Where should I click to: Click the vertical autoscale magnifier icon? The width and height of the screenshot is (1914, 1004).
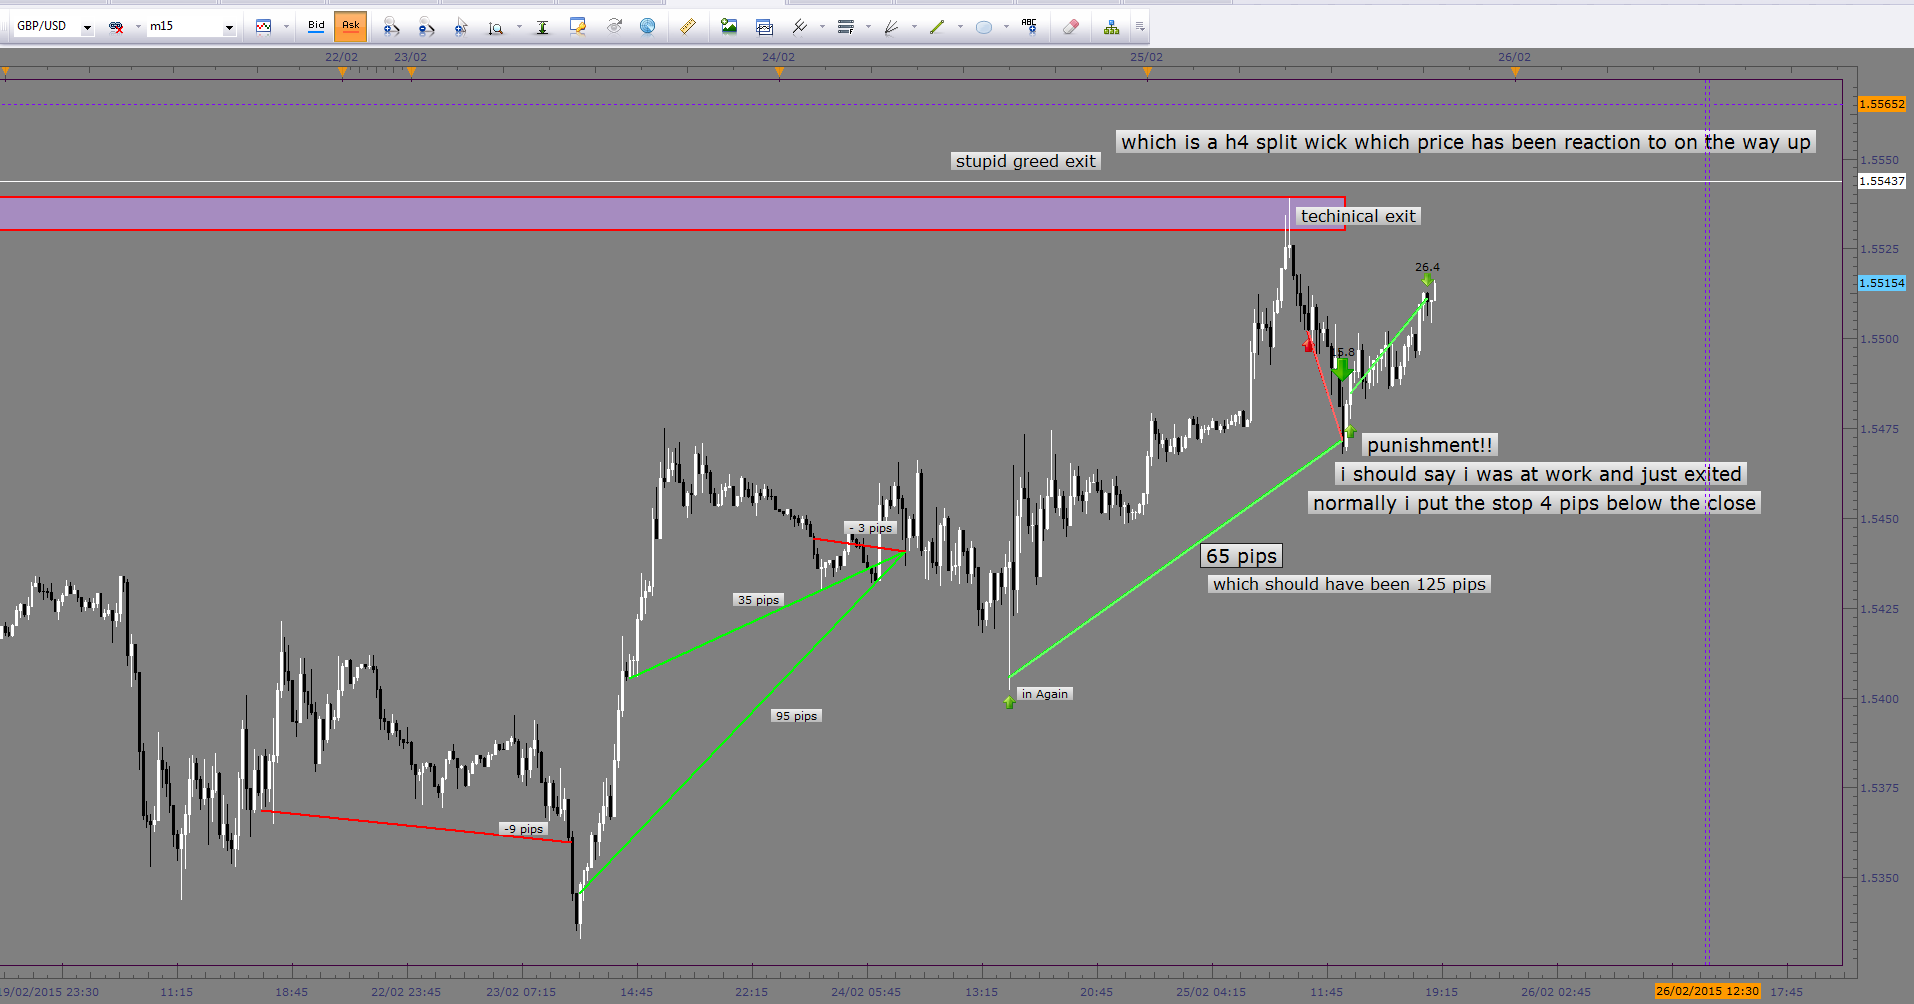[x=496, y=27]
